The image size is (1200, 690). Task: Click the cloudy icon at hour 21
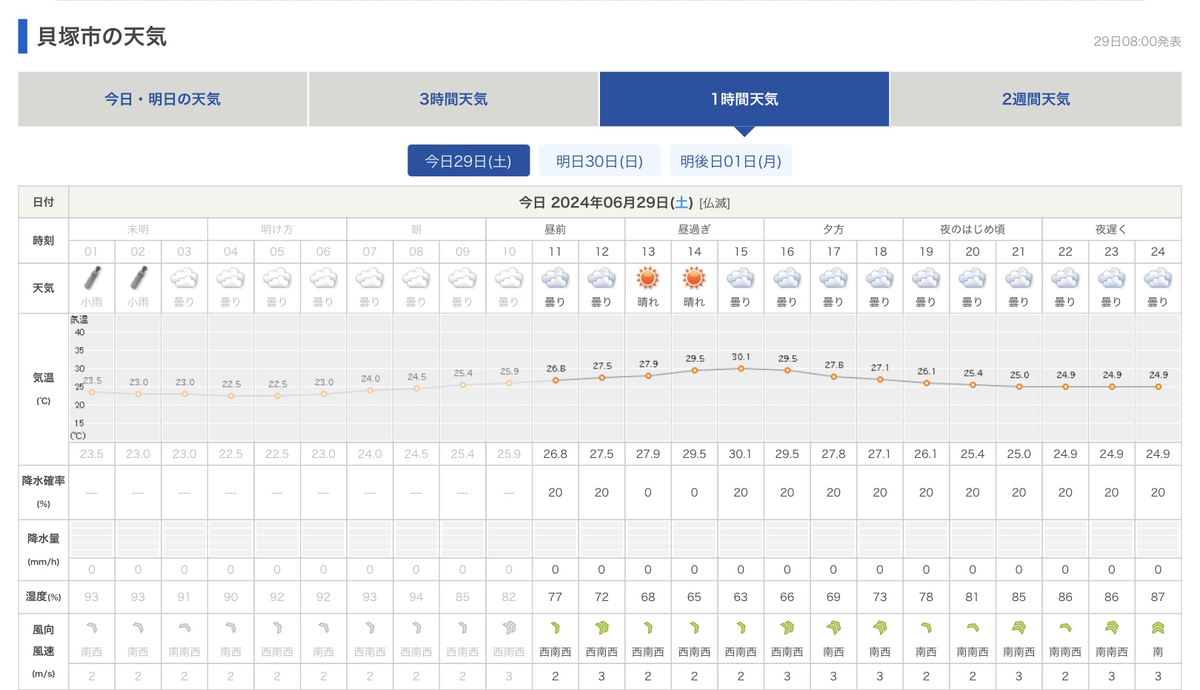1018,278
